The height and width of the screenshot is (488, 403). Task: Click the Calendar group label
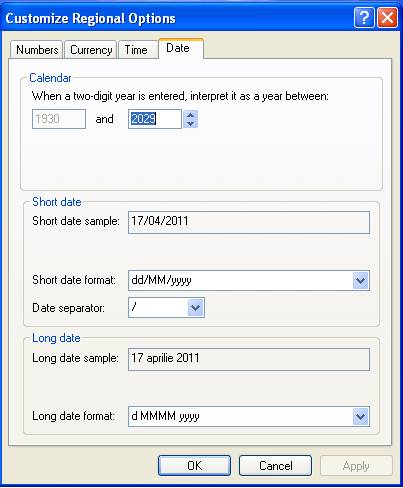coord(50,78)
